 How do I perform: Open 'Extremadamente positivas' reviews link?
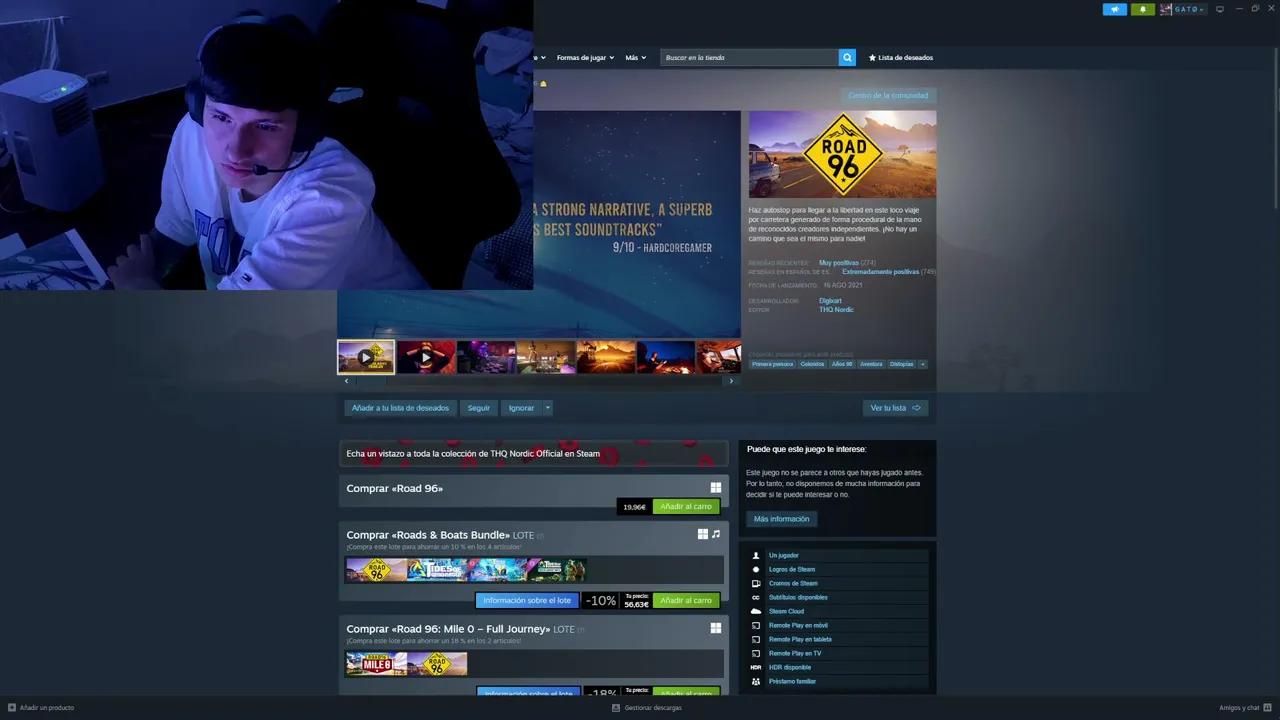click(x=880, y=272)
